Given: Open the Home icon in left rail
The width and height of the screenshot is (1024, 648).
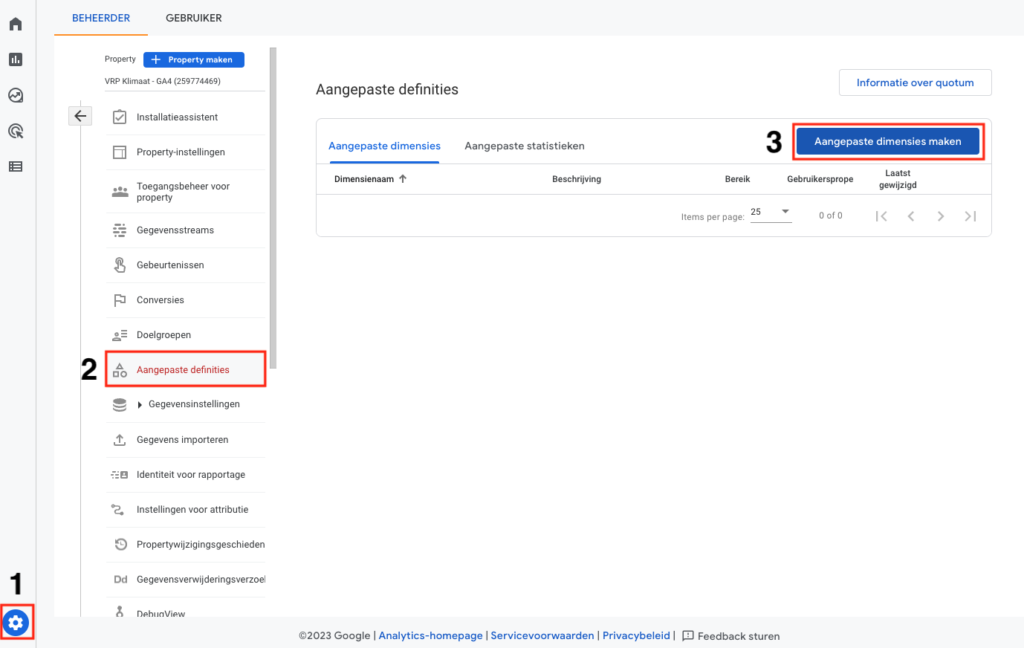Looking at the screenshot, I should click(x=16, y=24).
